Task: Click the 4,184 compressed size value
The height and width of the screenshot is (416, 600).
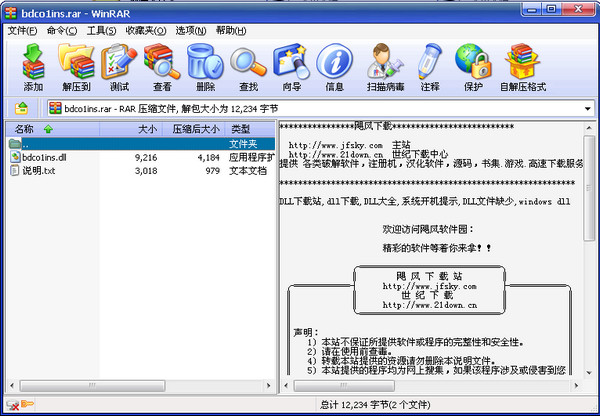Action: tap(209, 157)
